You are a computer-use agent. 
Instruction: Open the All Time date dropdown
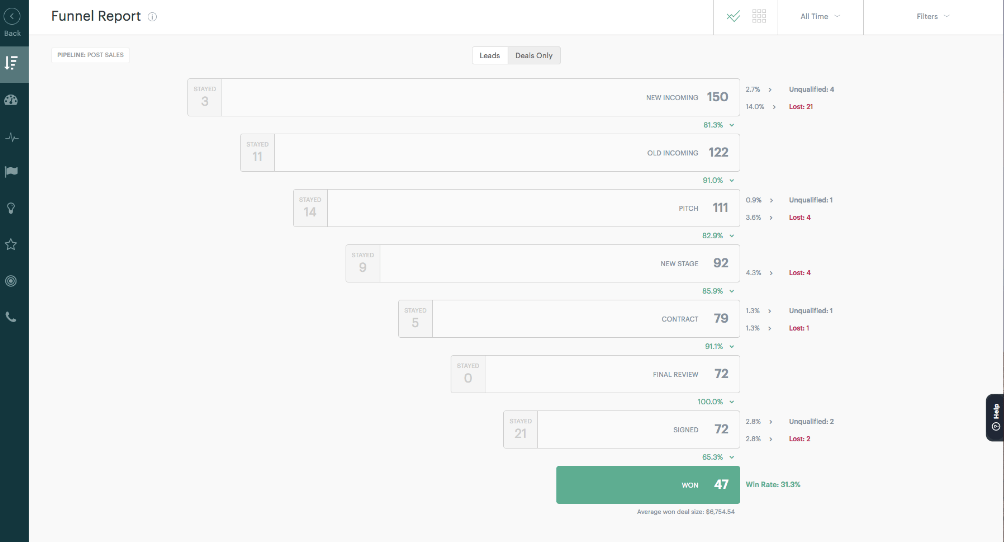(x=820, y=17)
